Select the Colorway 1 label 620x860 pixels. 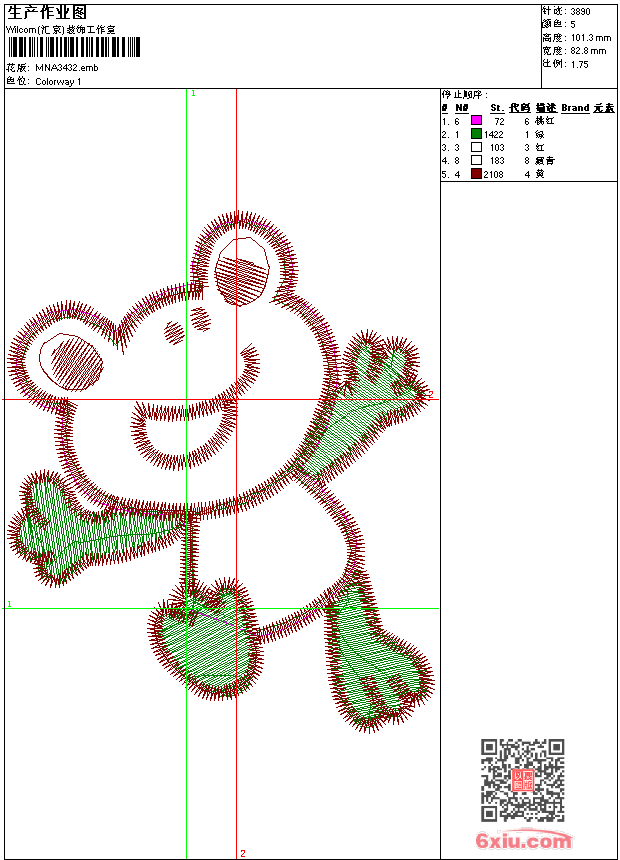58,82
